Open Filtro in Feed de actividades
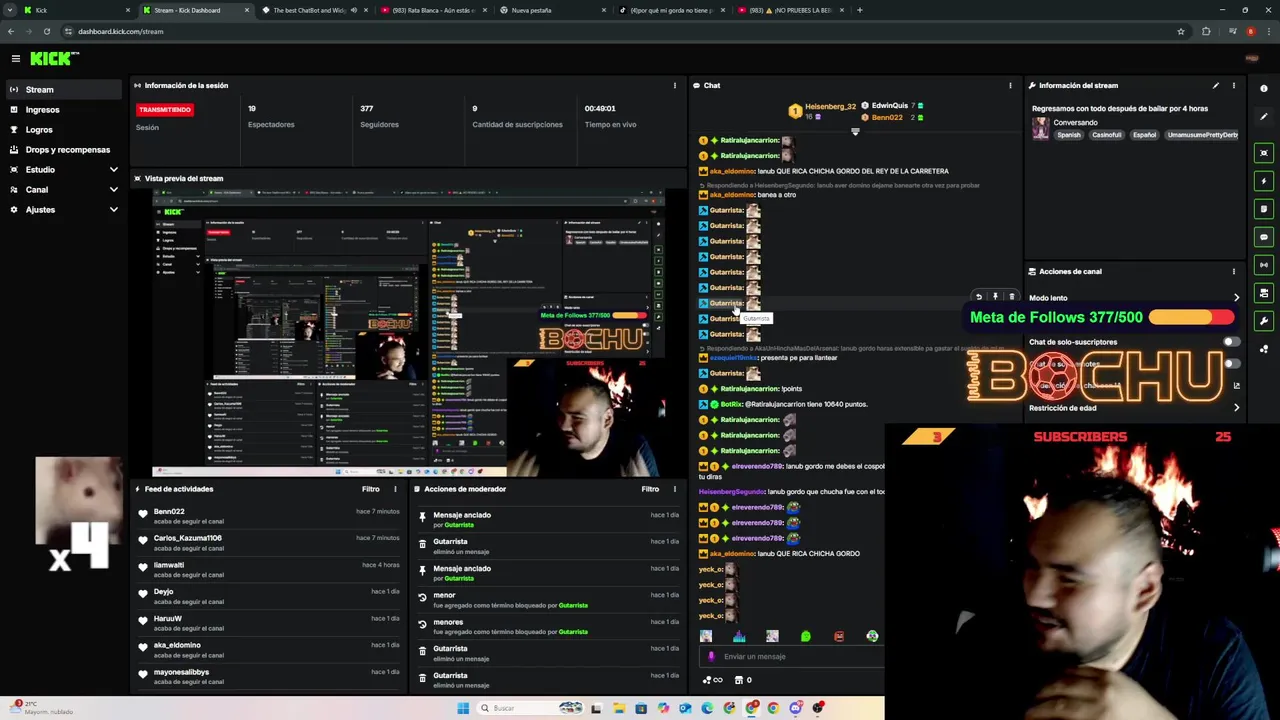This screenshot has height=720, width=1280. (x=371, y=489)
